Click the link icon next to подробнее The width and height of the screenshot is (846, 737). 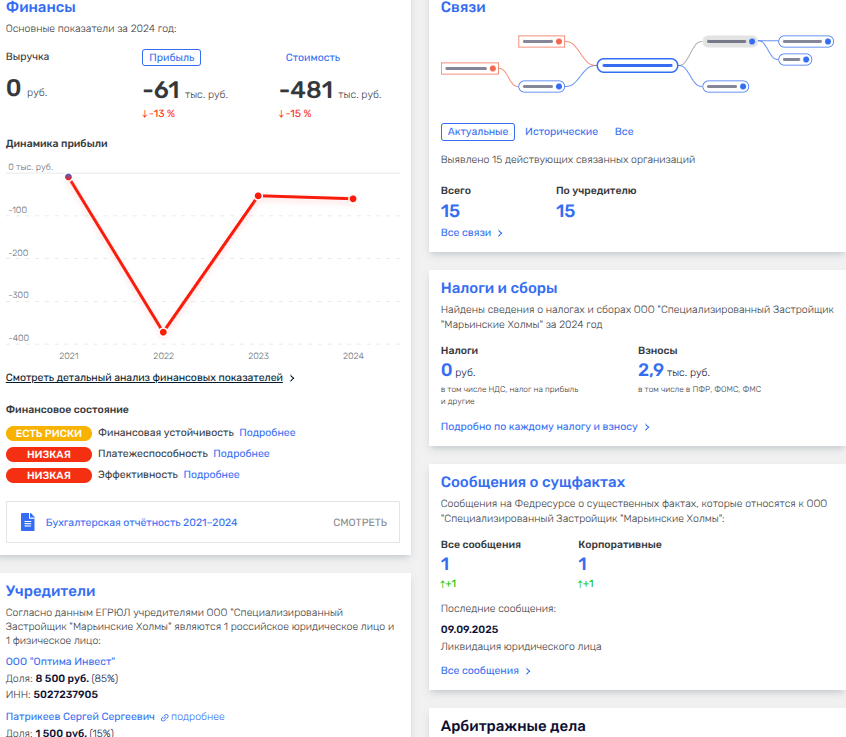tap(165, 717)
